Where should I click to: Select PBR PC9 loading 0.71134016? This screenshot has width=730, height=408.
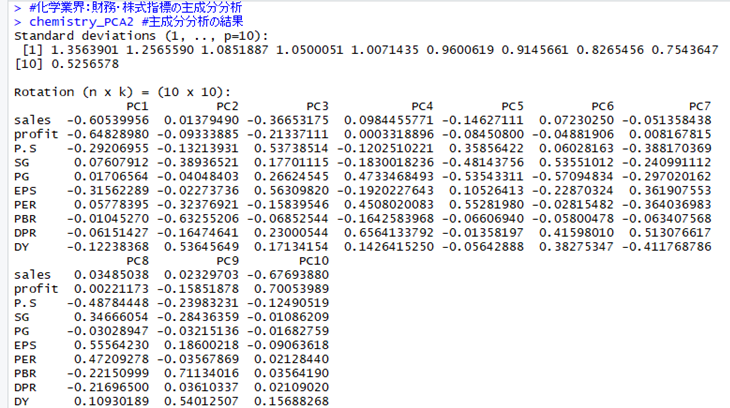pos(201,374)
